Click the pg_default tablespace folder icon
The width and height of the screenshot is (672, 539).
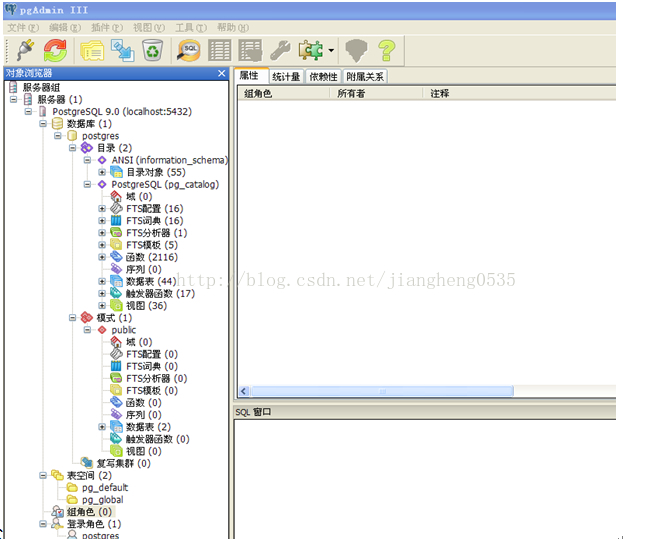click(72, 488)
